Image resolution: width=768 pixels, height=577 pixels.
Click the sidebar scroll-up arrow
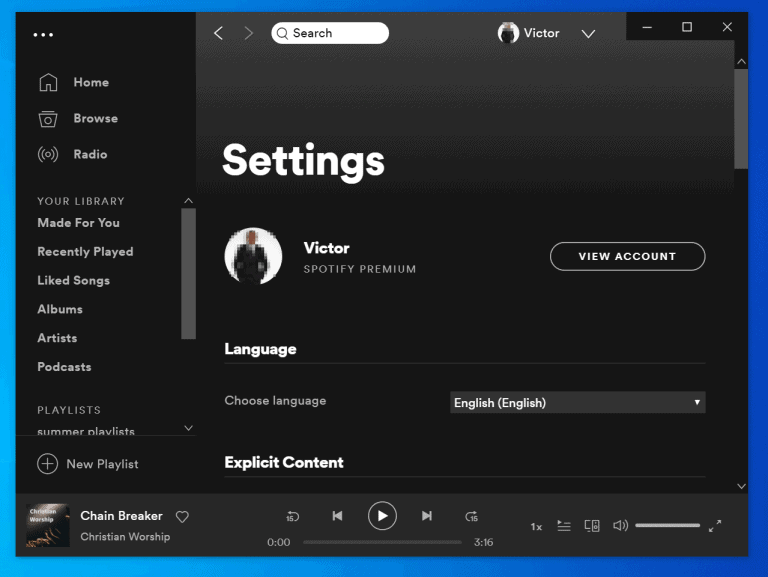click(x=189, y=201)
